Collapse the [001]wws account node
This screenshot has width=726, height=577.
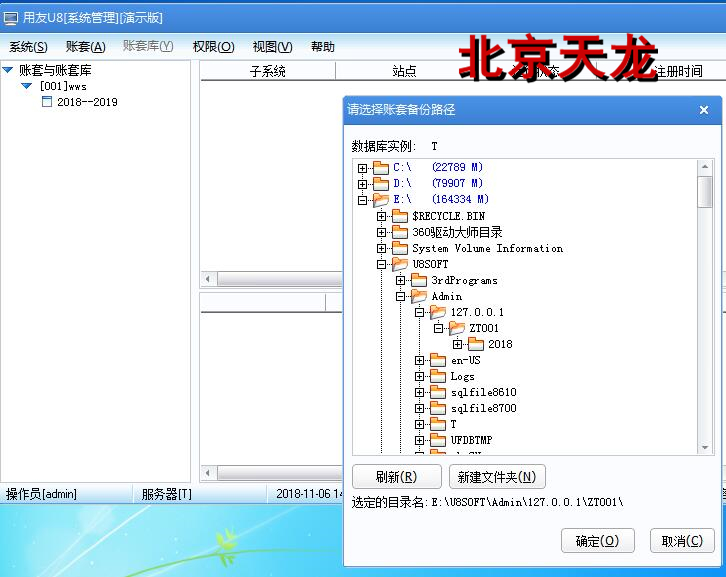click(26, 86)
